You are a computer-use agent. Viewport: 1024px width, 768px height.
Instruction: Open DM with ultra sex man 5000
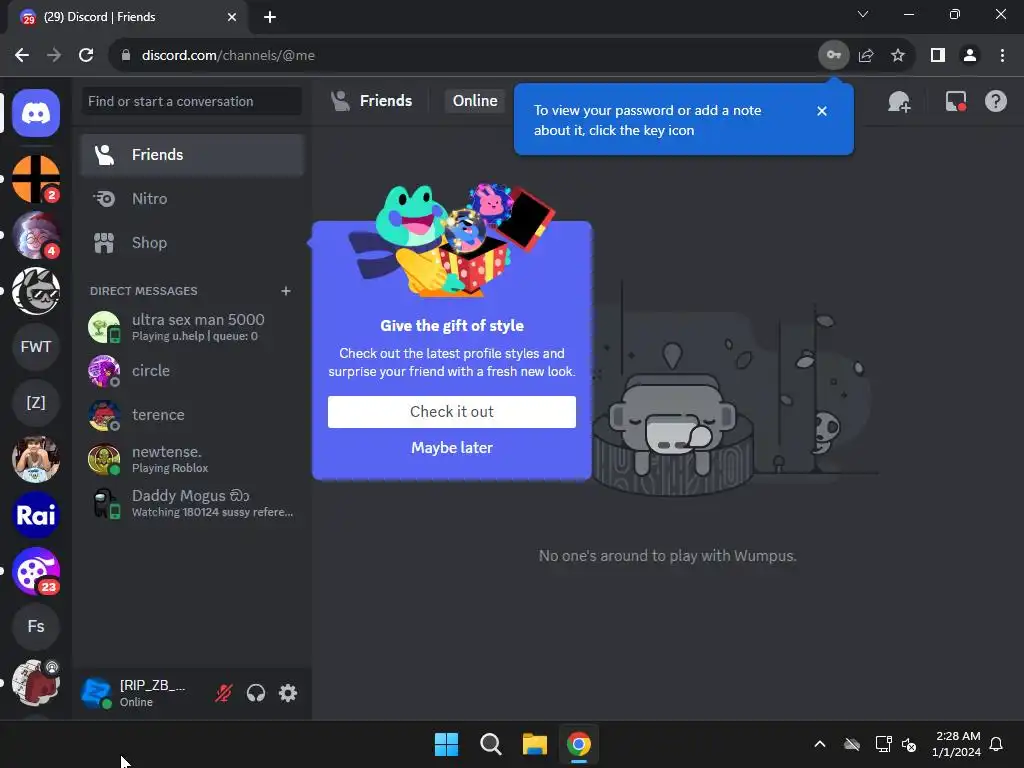click(x=193, y=327)
